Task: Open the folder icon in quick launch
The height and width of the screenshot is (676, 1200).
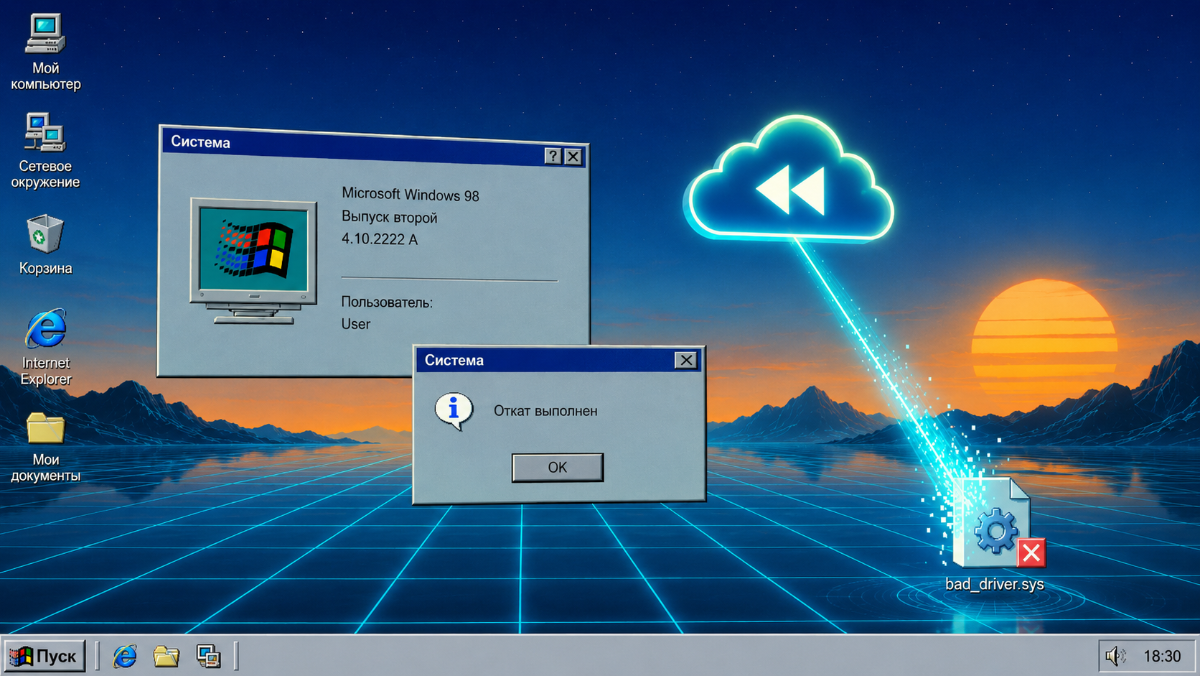Action: 166,656
